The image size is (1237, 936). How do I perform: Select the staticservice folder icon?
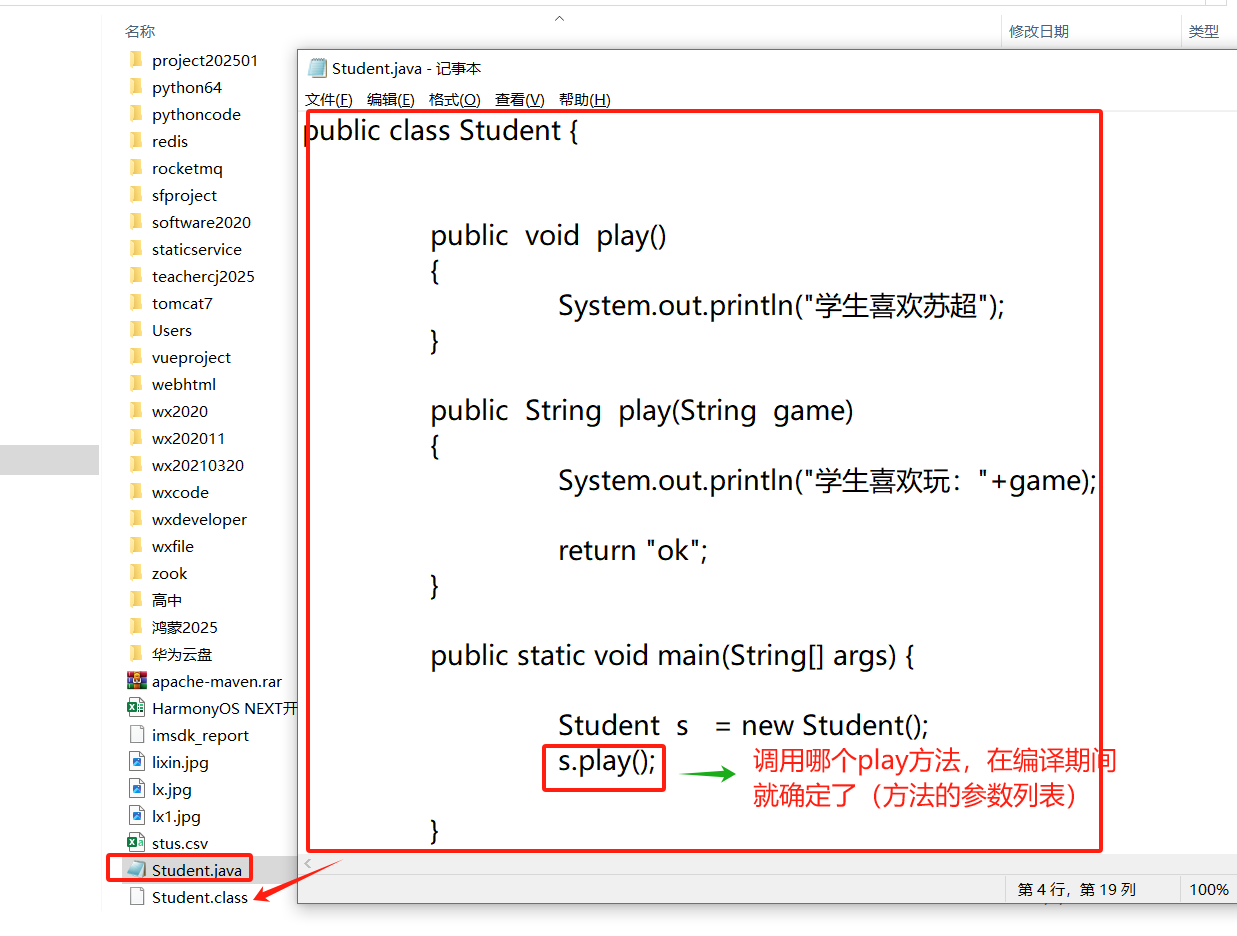[x=136, y=249]
